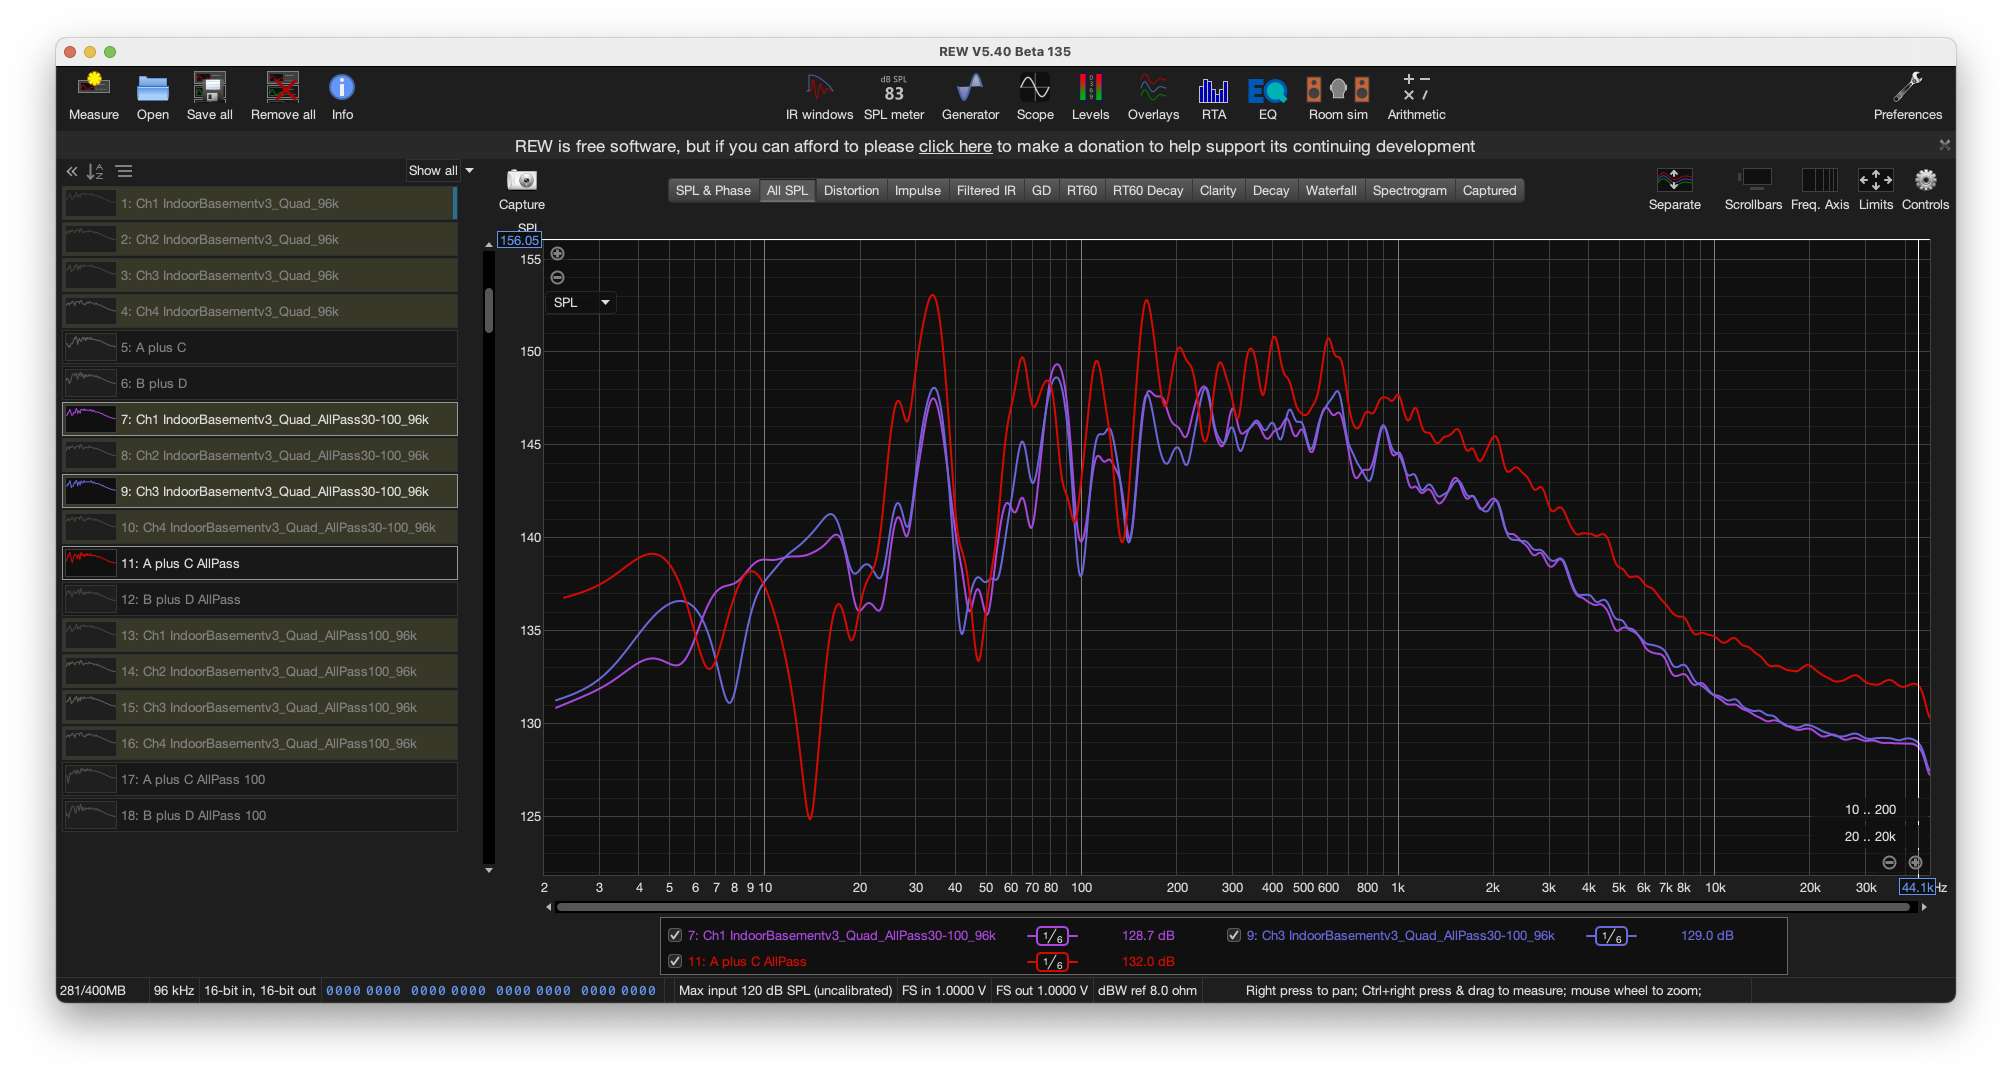This screenshot has width=2012, height=1077.
Task: Open the Overlays window
Action: [1153, 97]
